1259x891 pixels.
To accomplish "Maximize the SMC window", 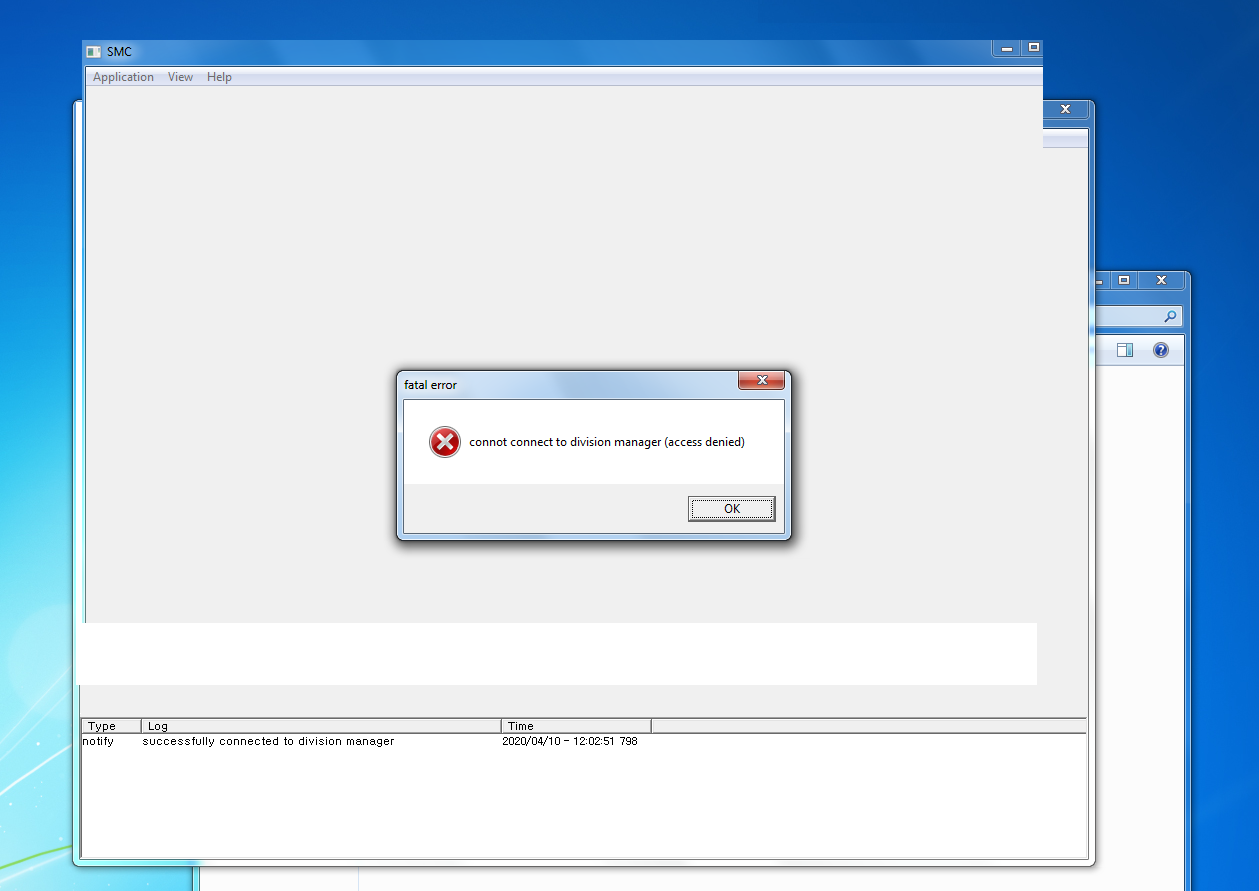I will (1033, 48).
